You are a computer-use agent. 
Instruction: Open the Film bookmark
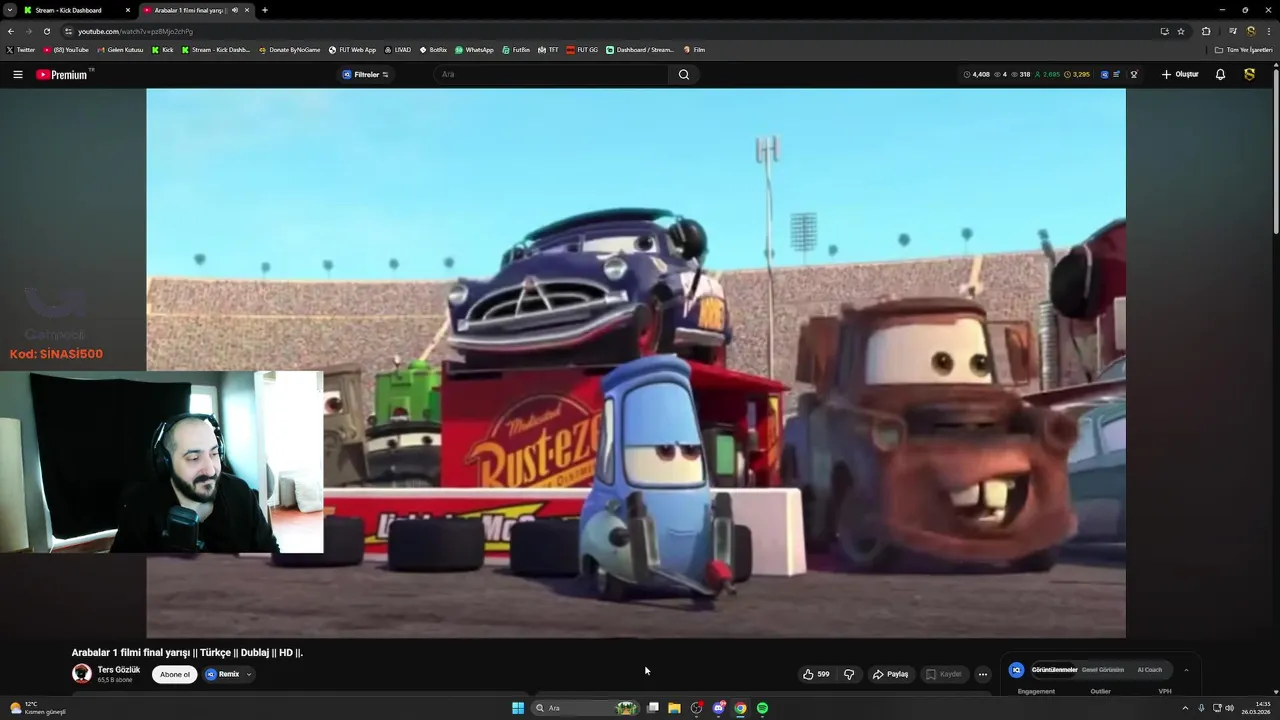(x=694, y=49)
